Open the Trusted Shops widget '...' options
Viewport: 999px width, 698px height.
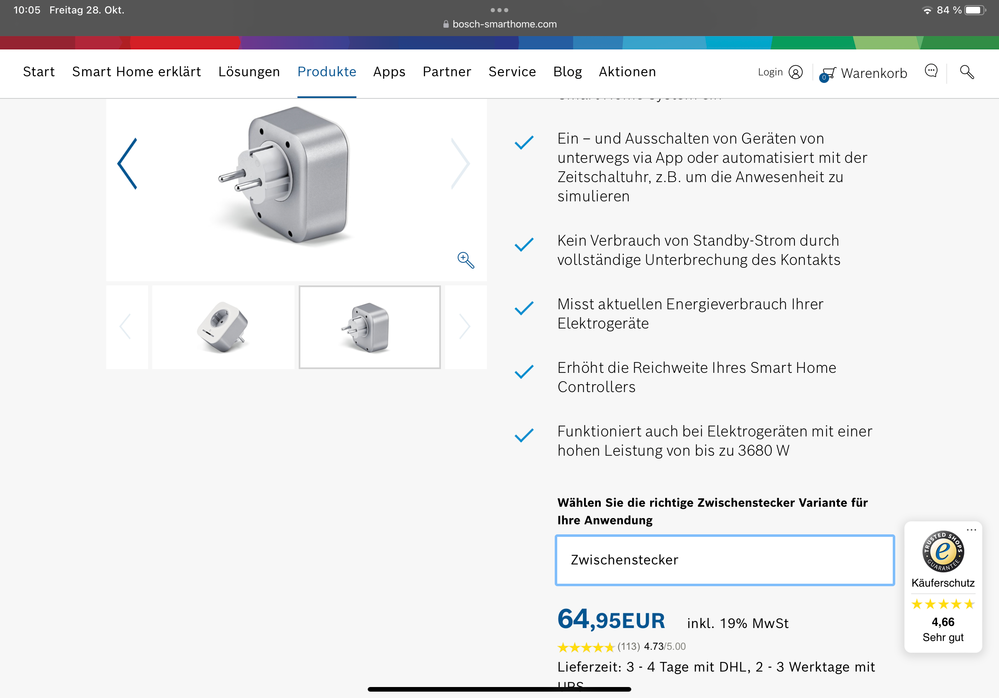971,528
